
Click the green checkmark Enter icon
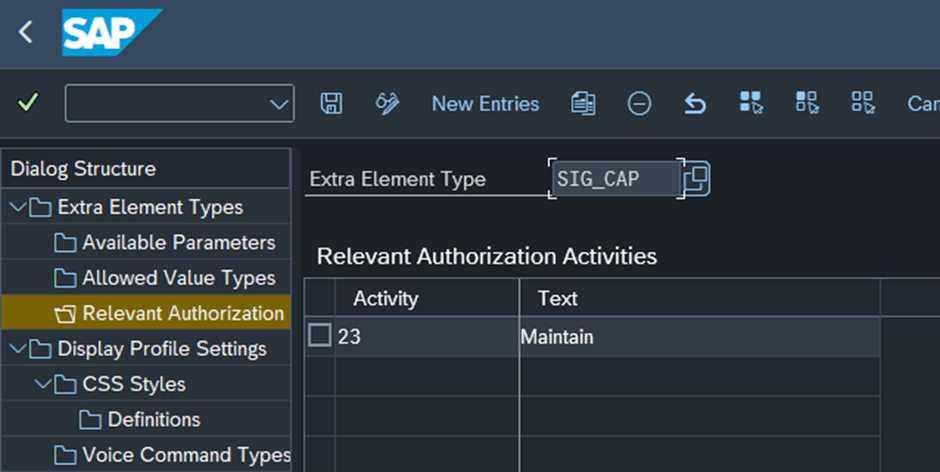tap(29, 103)
